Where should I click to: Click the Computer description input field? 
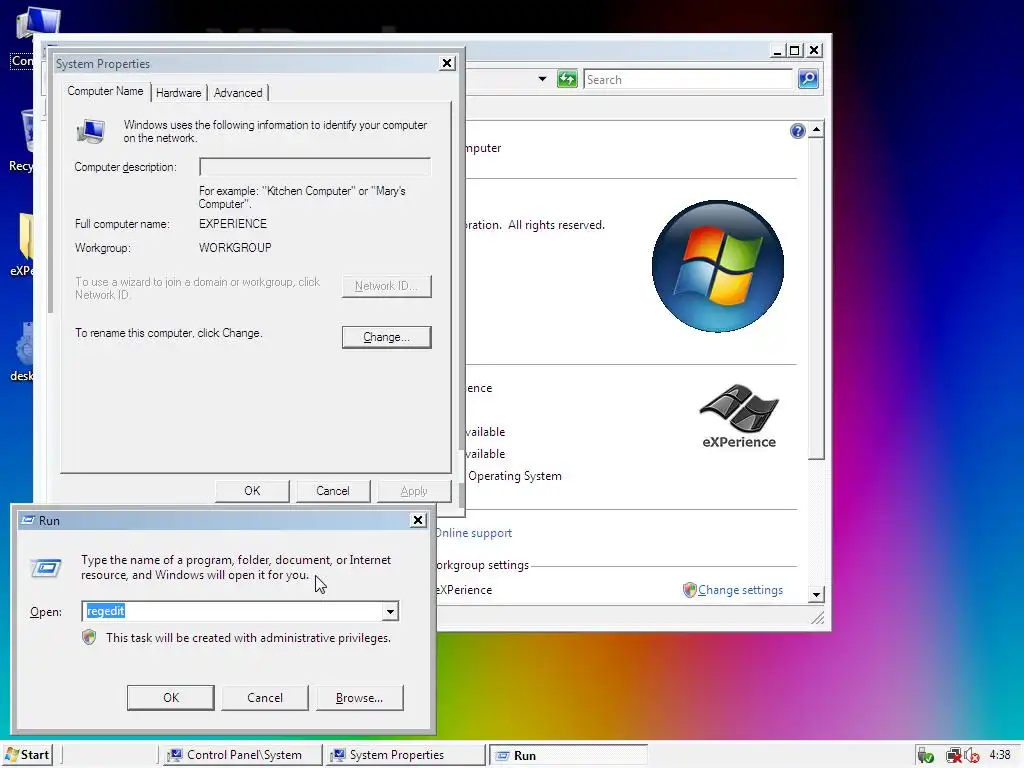tap(315, 167)
